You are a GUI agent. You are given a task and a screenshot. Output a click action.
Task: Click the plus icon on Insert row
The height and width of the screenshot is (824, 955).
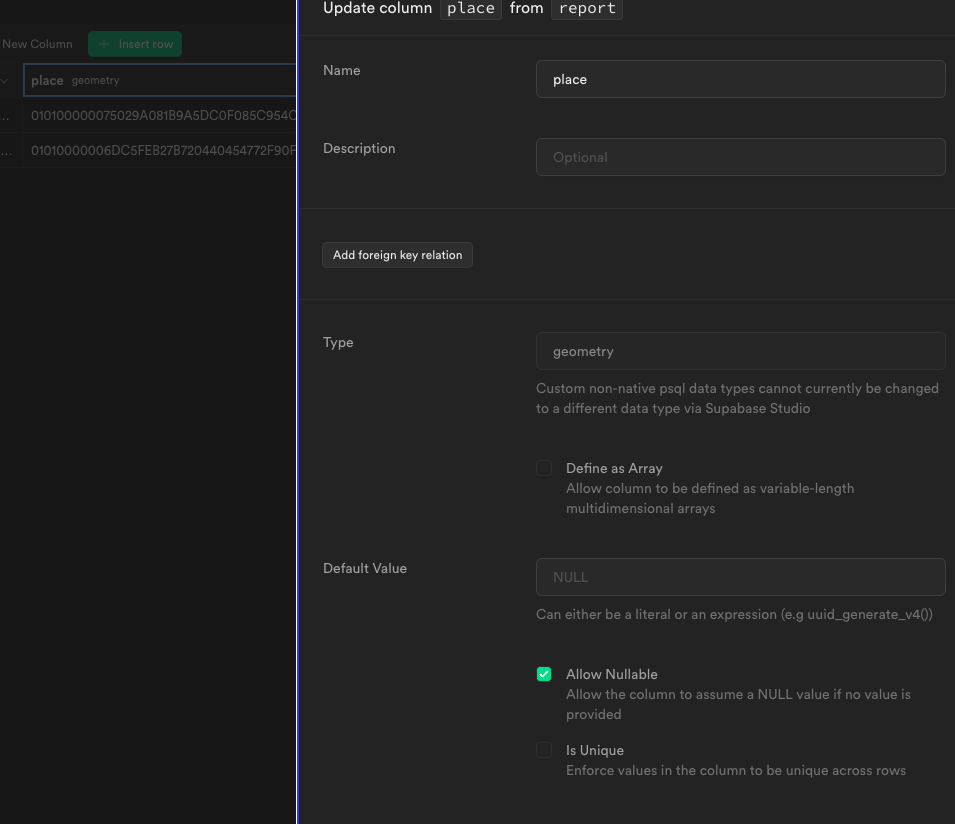104,44
